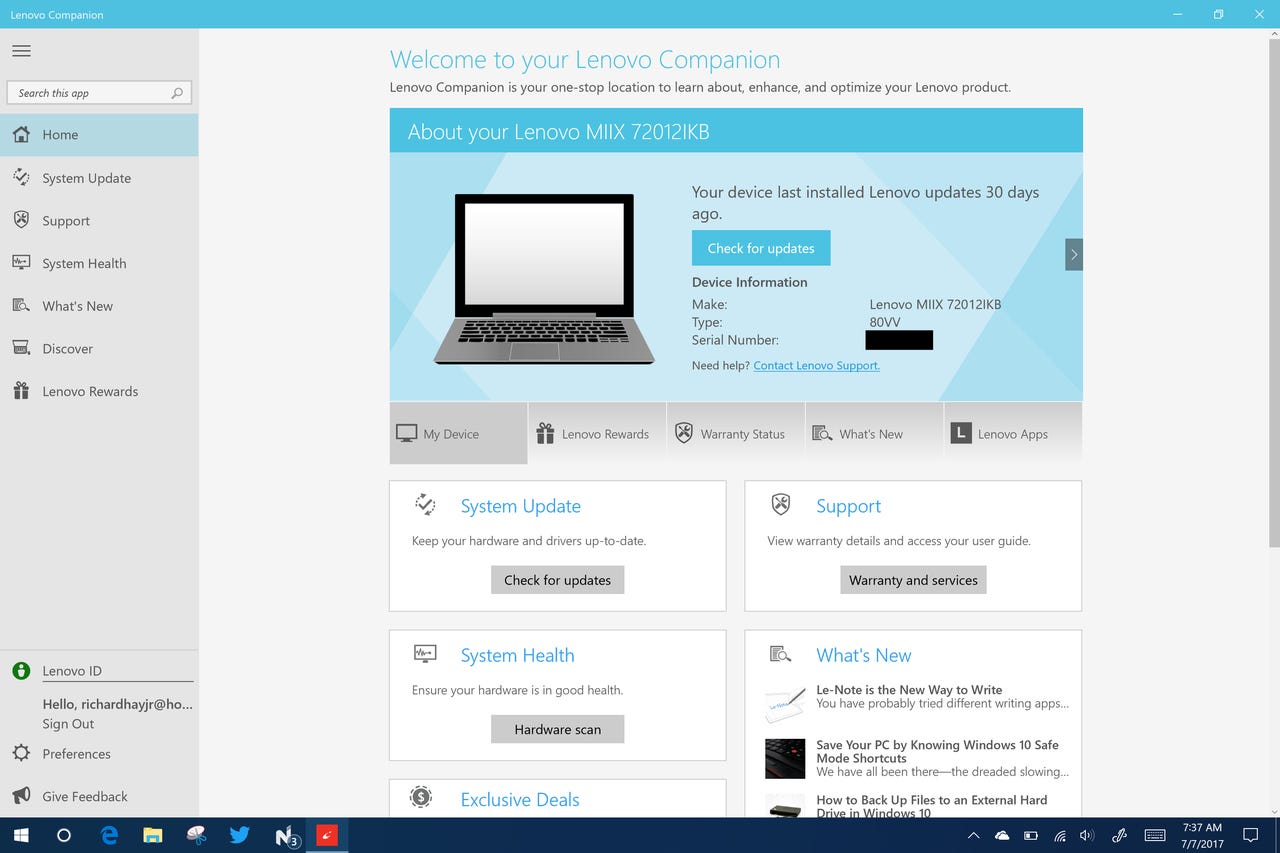
Task: Select the What's New sidebar icon
Action: [x=21, y=305]
